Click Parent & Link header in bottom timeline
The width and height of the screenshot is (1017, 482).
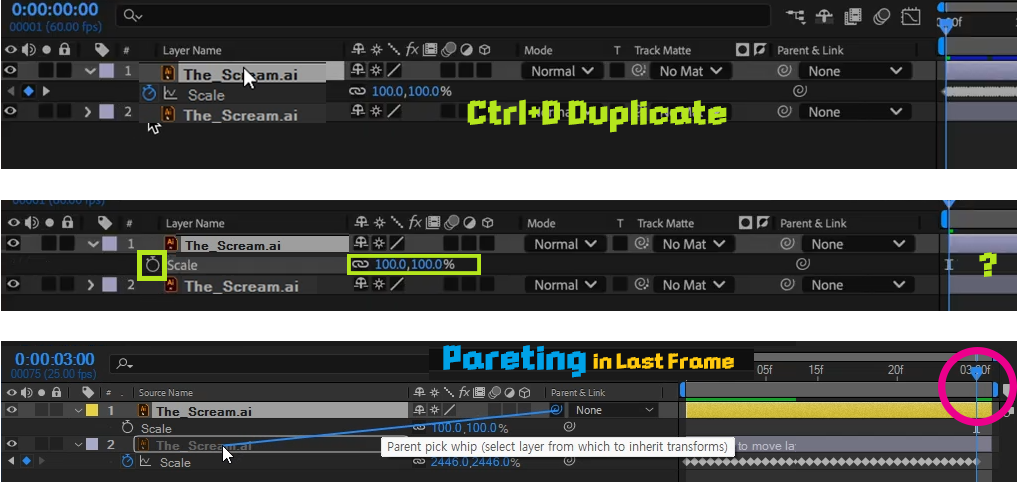[578, 392]
